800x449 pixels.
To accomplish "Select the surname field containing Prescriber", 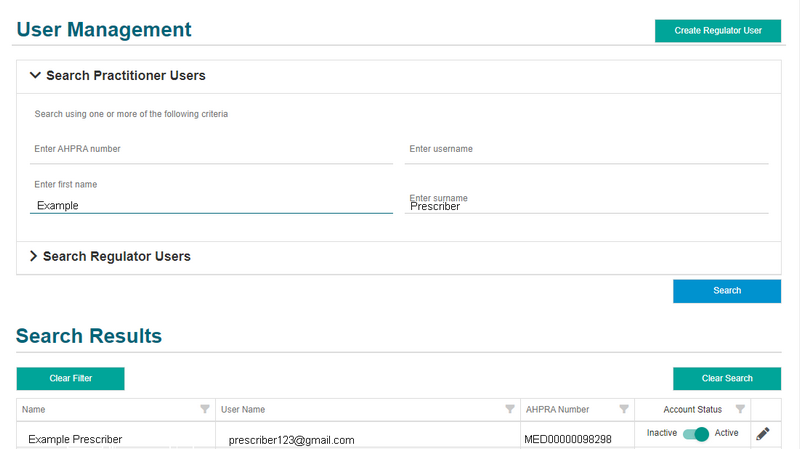I will point(588,206).
